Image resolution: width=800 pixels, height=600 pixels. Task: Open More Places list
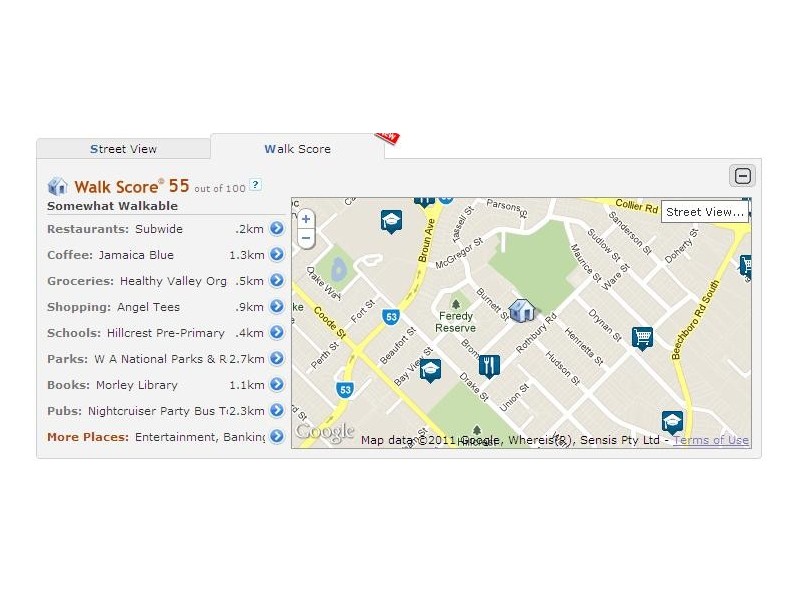[x=88, y=437]
